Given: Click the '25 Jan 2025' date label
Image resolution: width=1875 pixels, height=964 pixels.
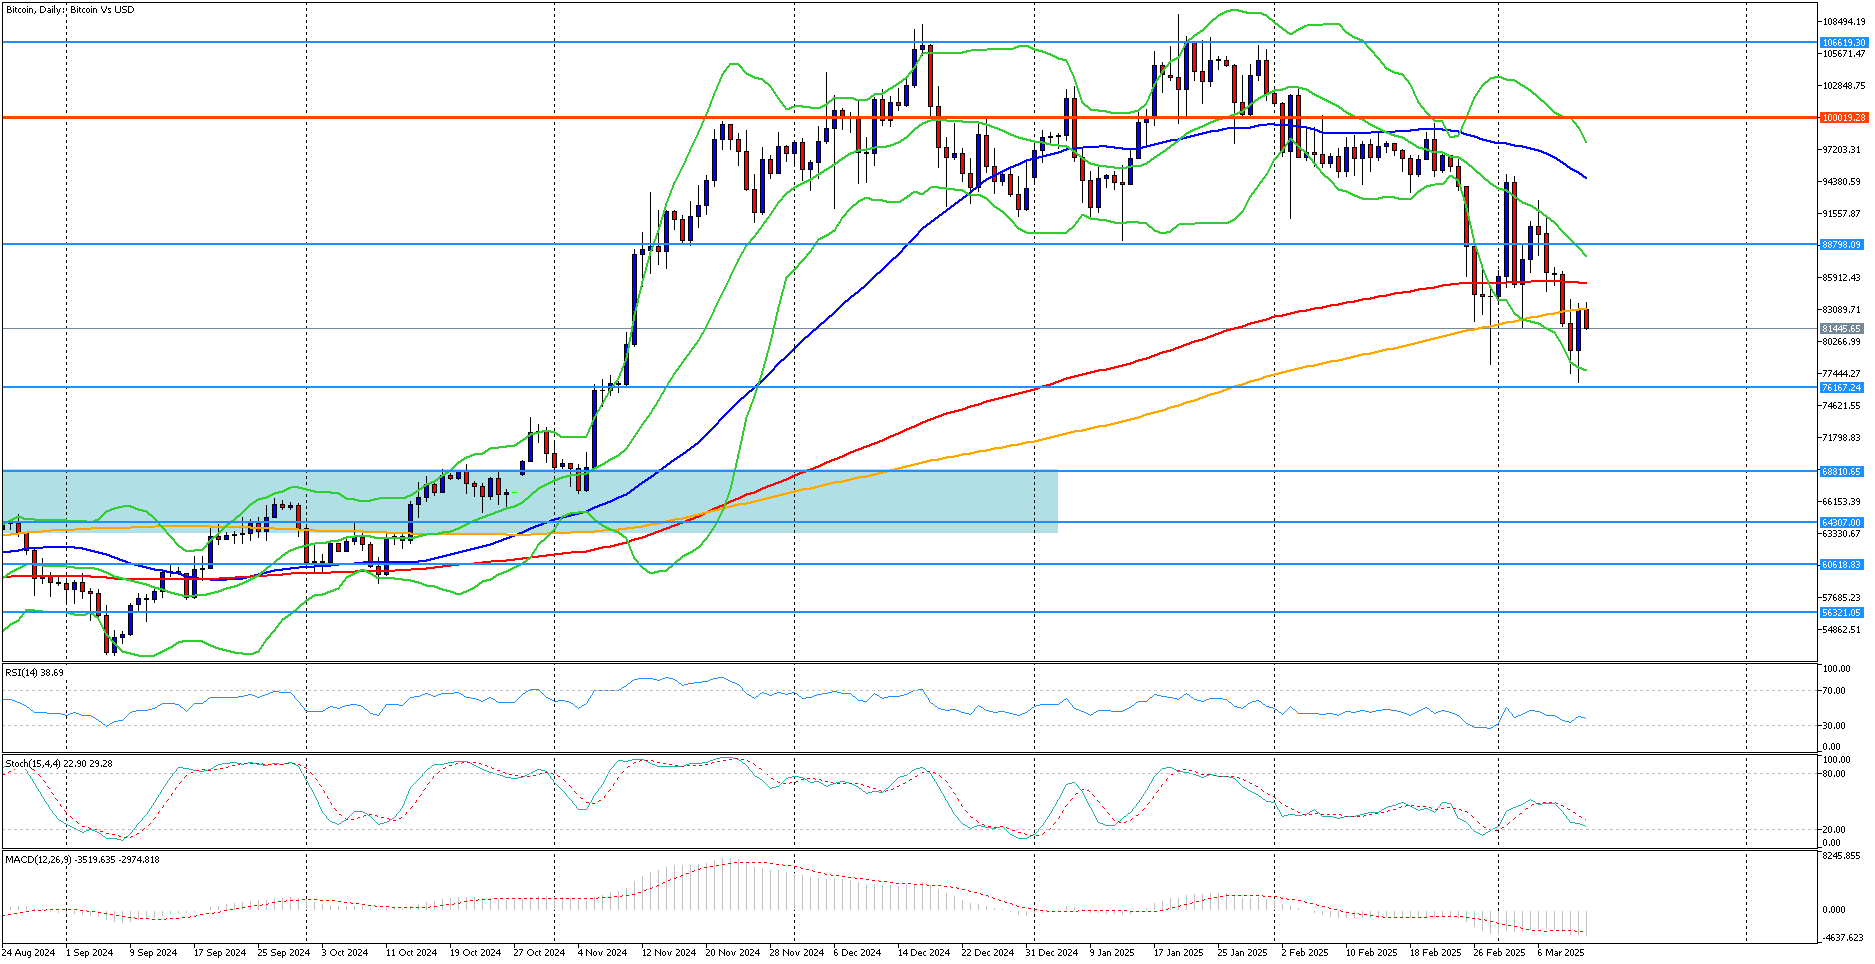Looking at the screenshot, I should click(1242, 953).
